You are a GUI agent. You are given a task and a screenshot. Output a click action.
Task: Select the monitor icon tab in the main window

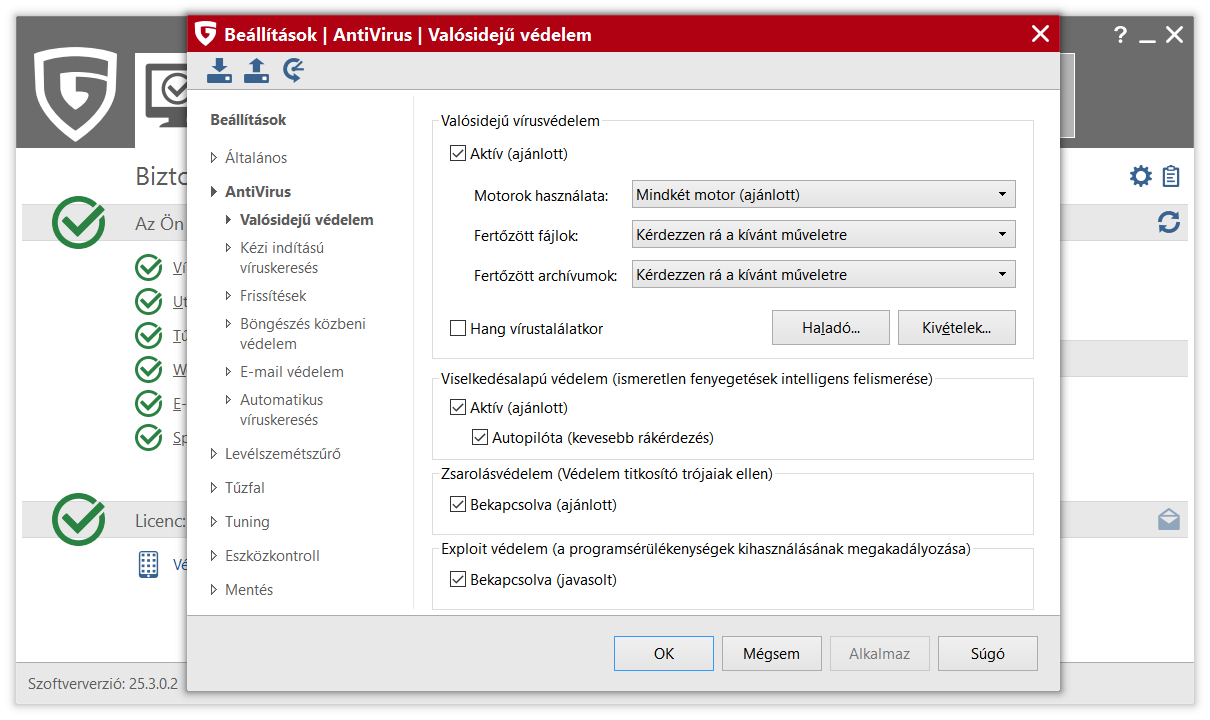tap(165, 96)
